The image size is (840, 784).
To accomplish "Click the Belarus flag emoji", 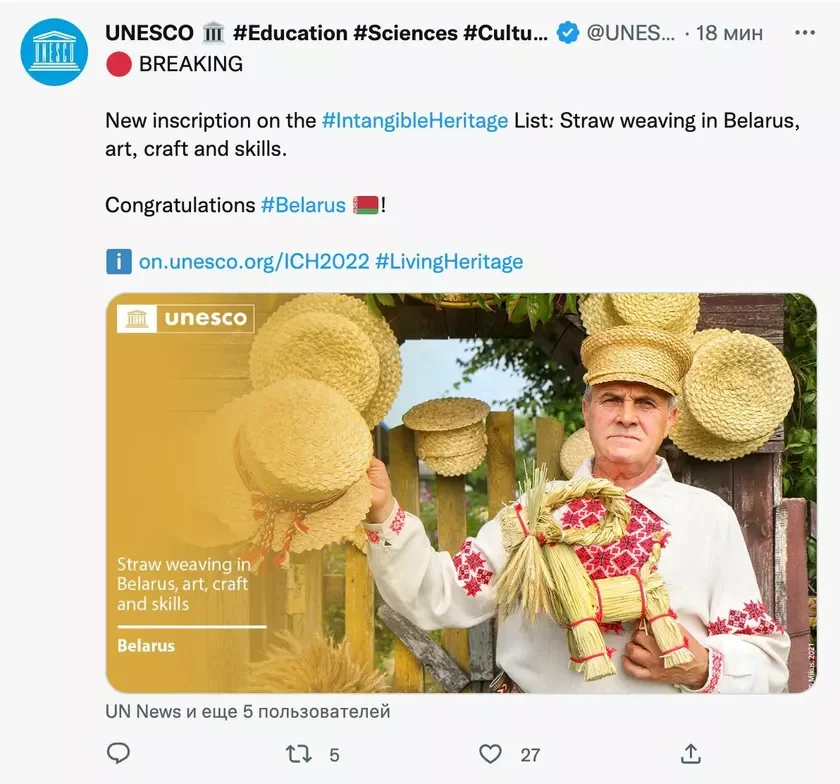I will (365, 205).
